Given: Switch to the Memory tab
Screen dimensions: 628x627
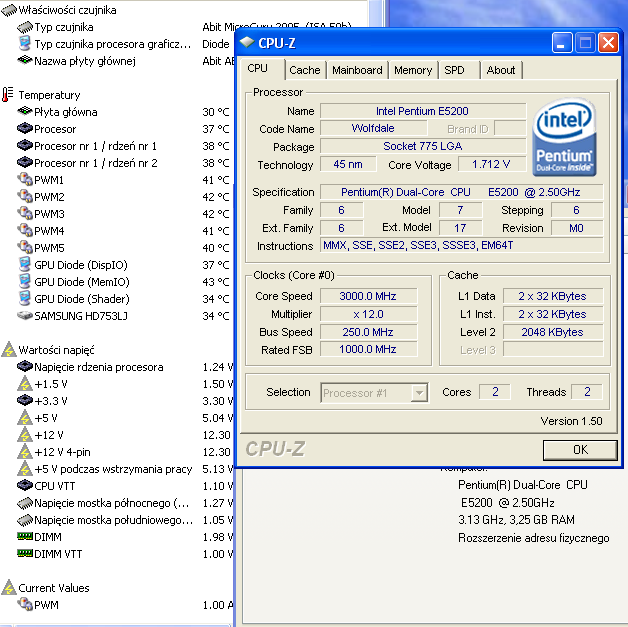Looking at the screenshot, I should [x=413, y=70].
